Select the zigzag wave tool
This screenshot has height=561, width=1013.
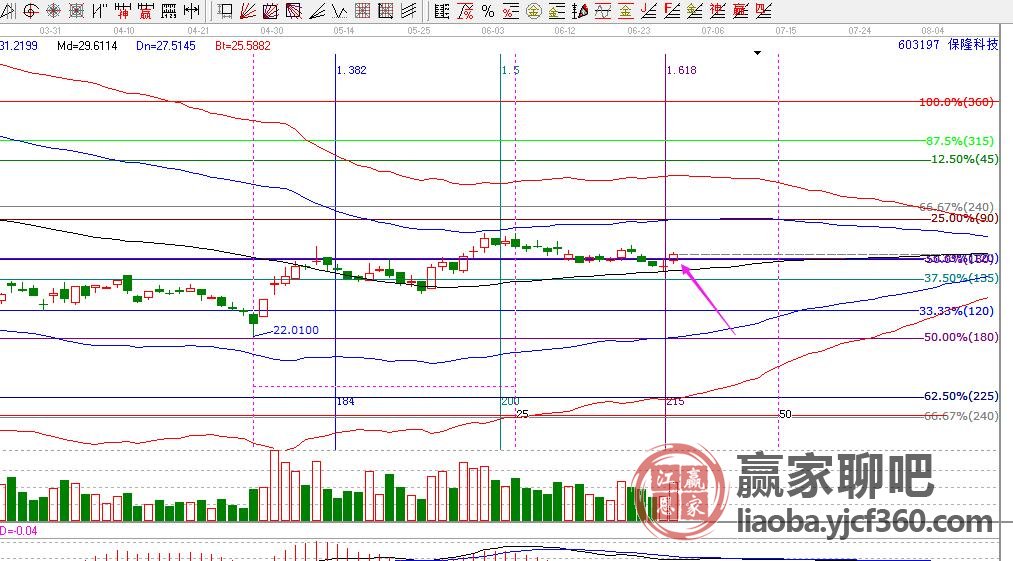point(339,10)
